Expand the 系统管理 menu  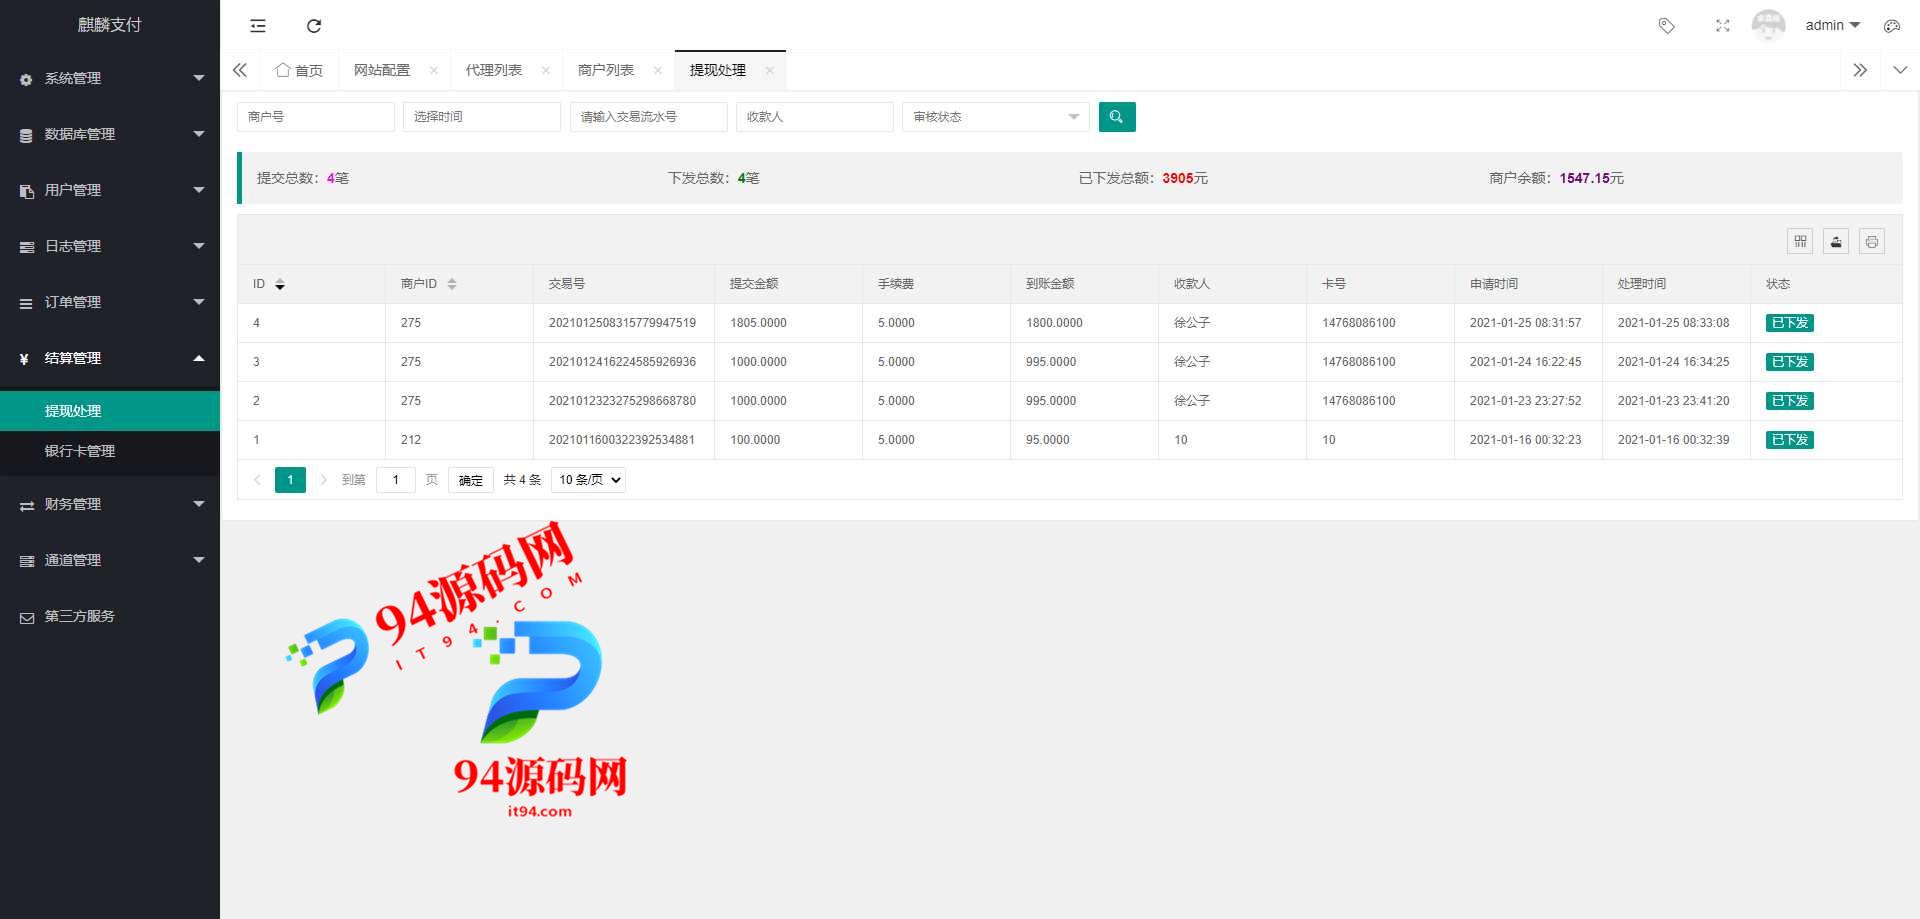(x=110, y=78)
